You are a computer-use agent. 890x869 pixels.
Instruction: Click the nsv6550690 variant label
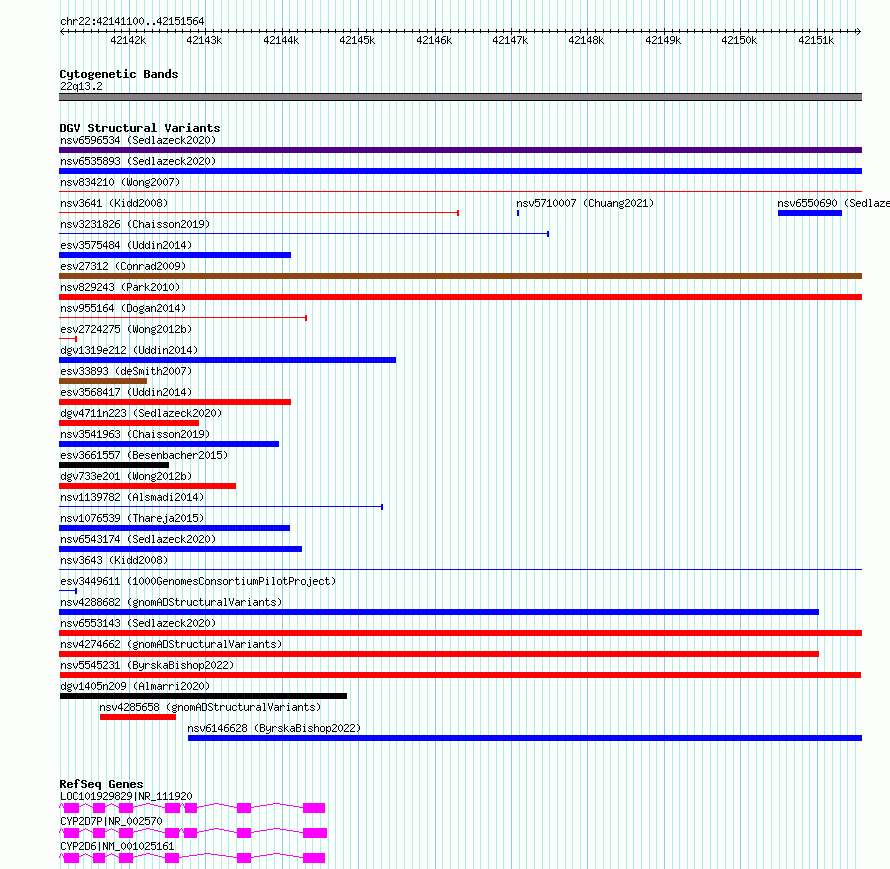coord(833,203)
